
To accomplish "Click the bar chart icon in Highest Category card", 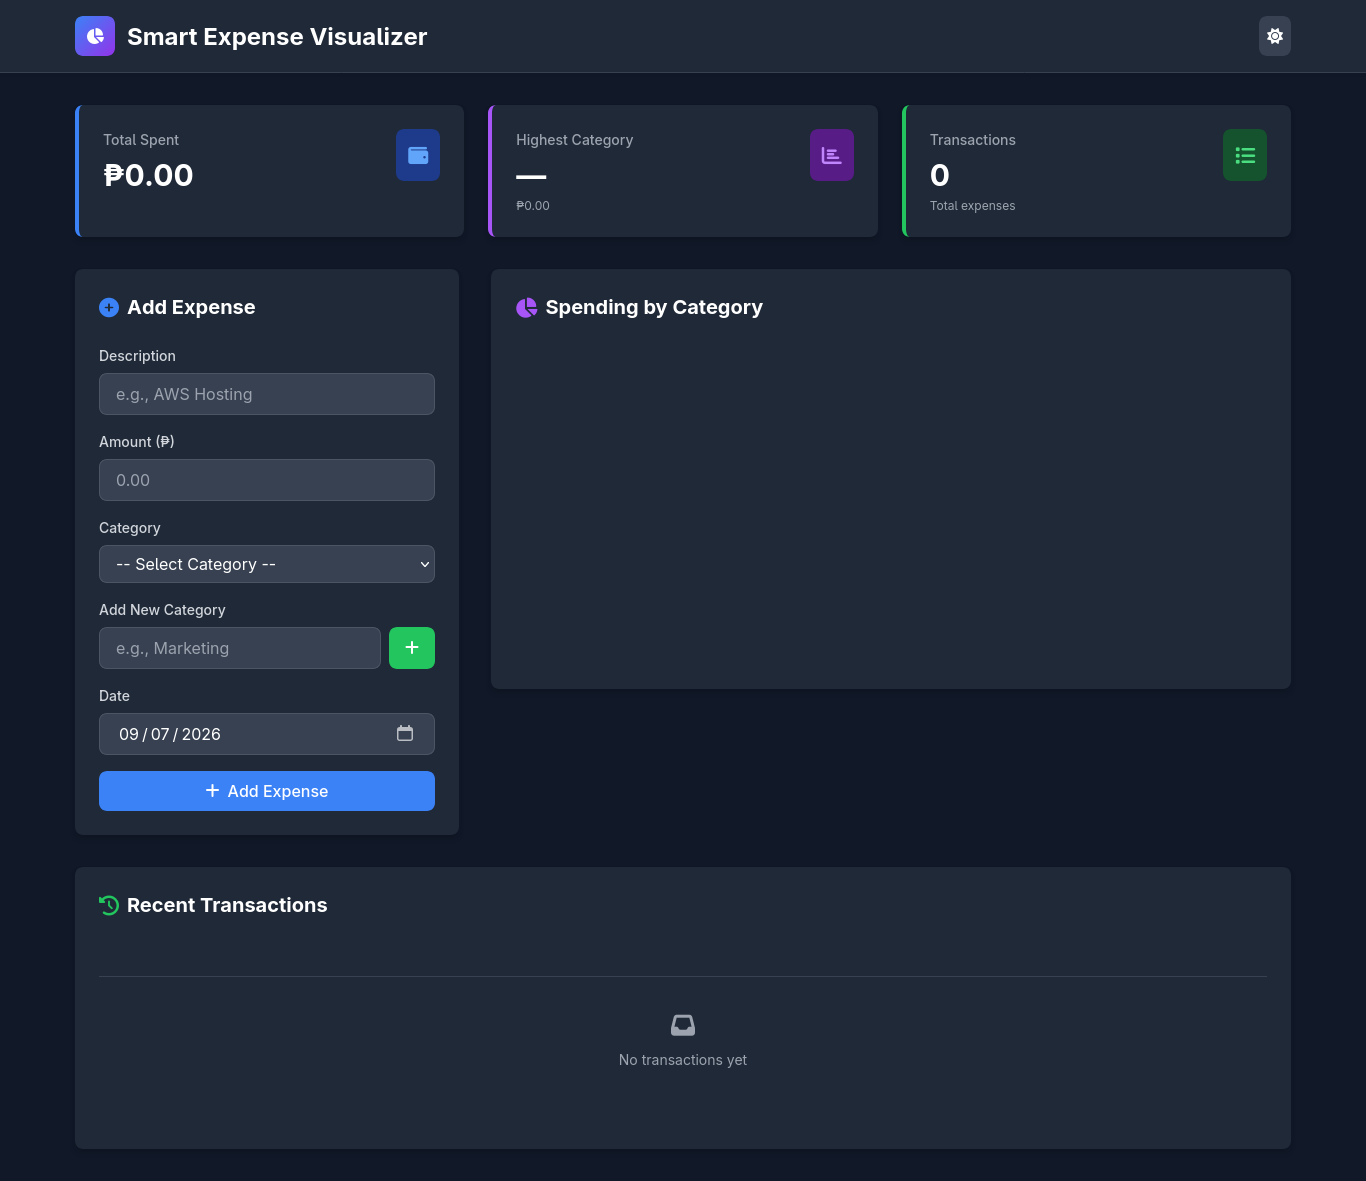I will pyautogui.click(x=832, y=155).
